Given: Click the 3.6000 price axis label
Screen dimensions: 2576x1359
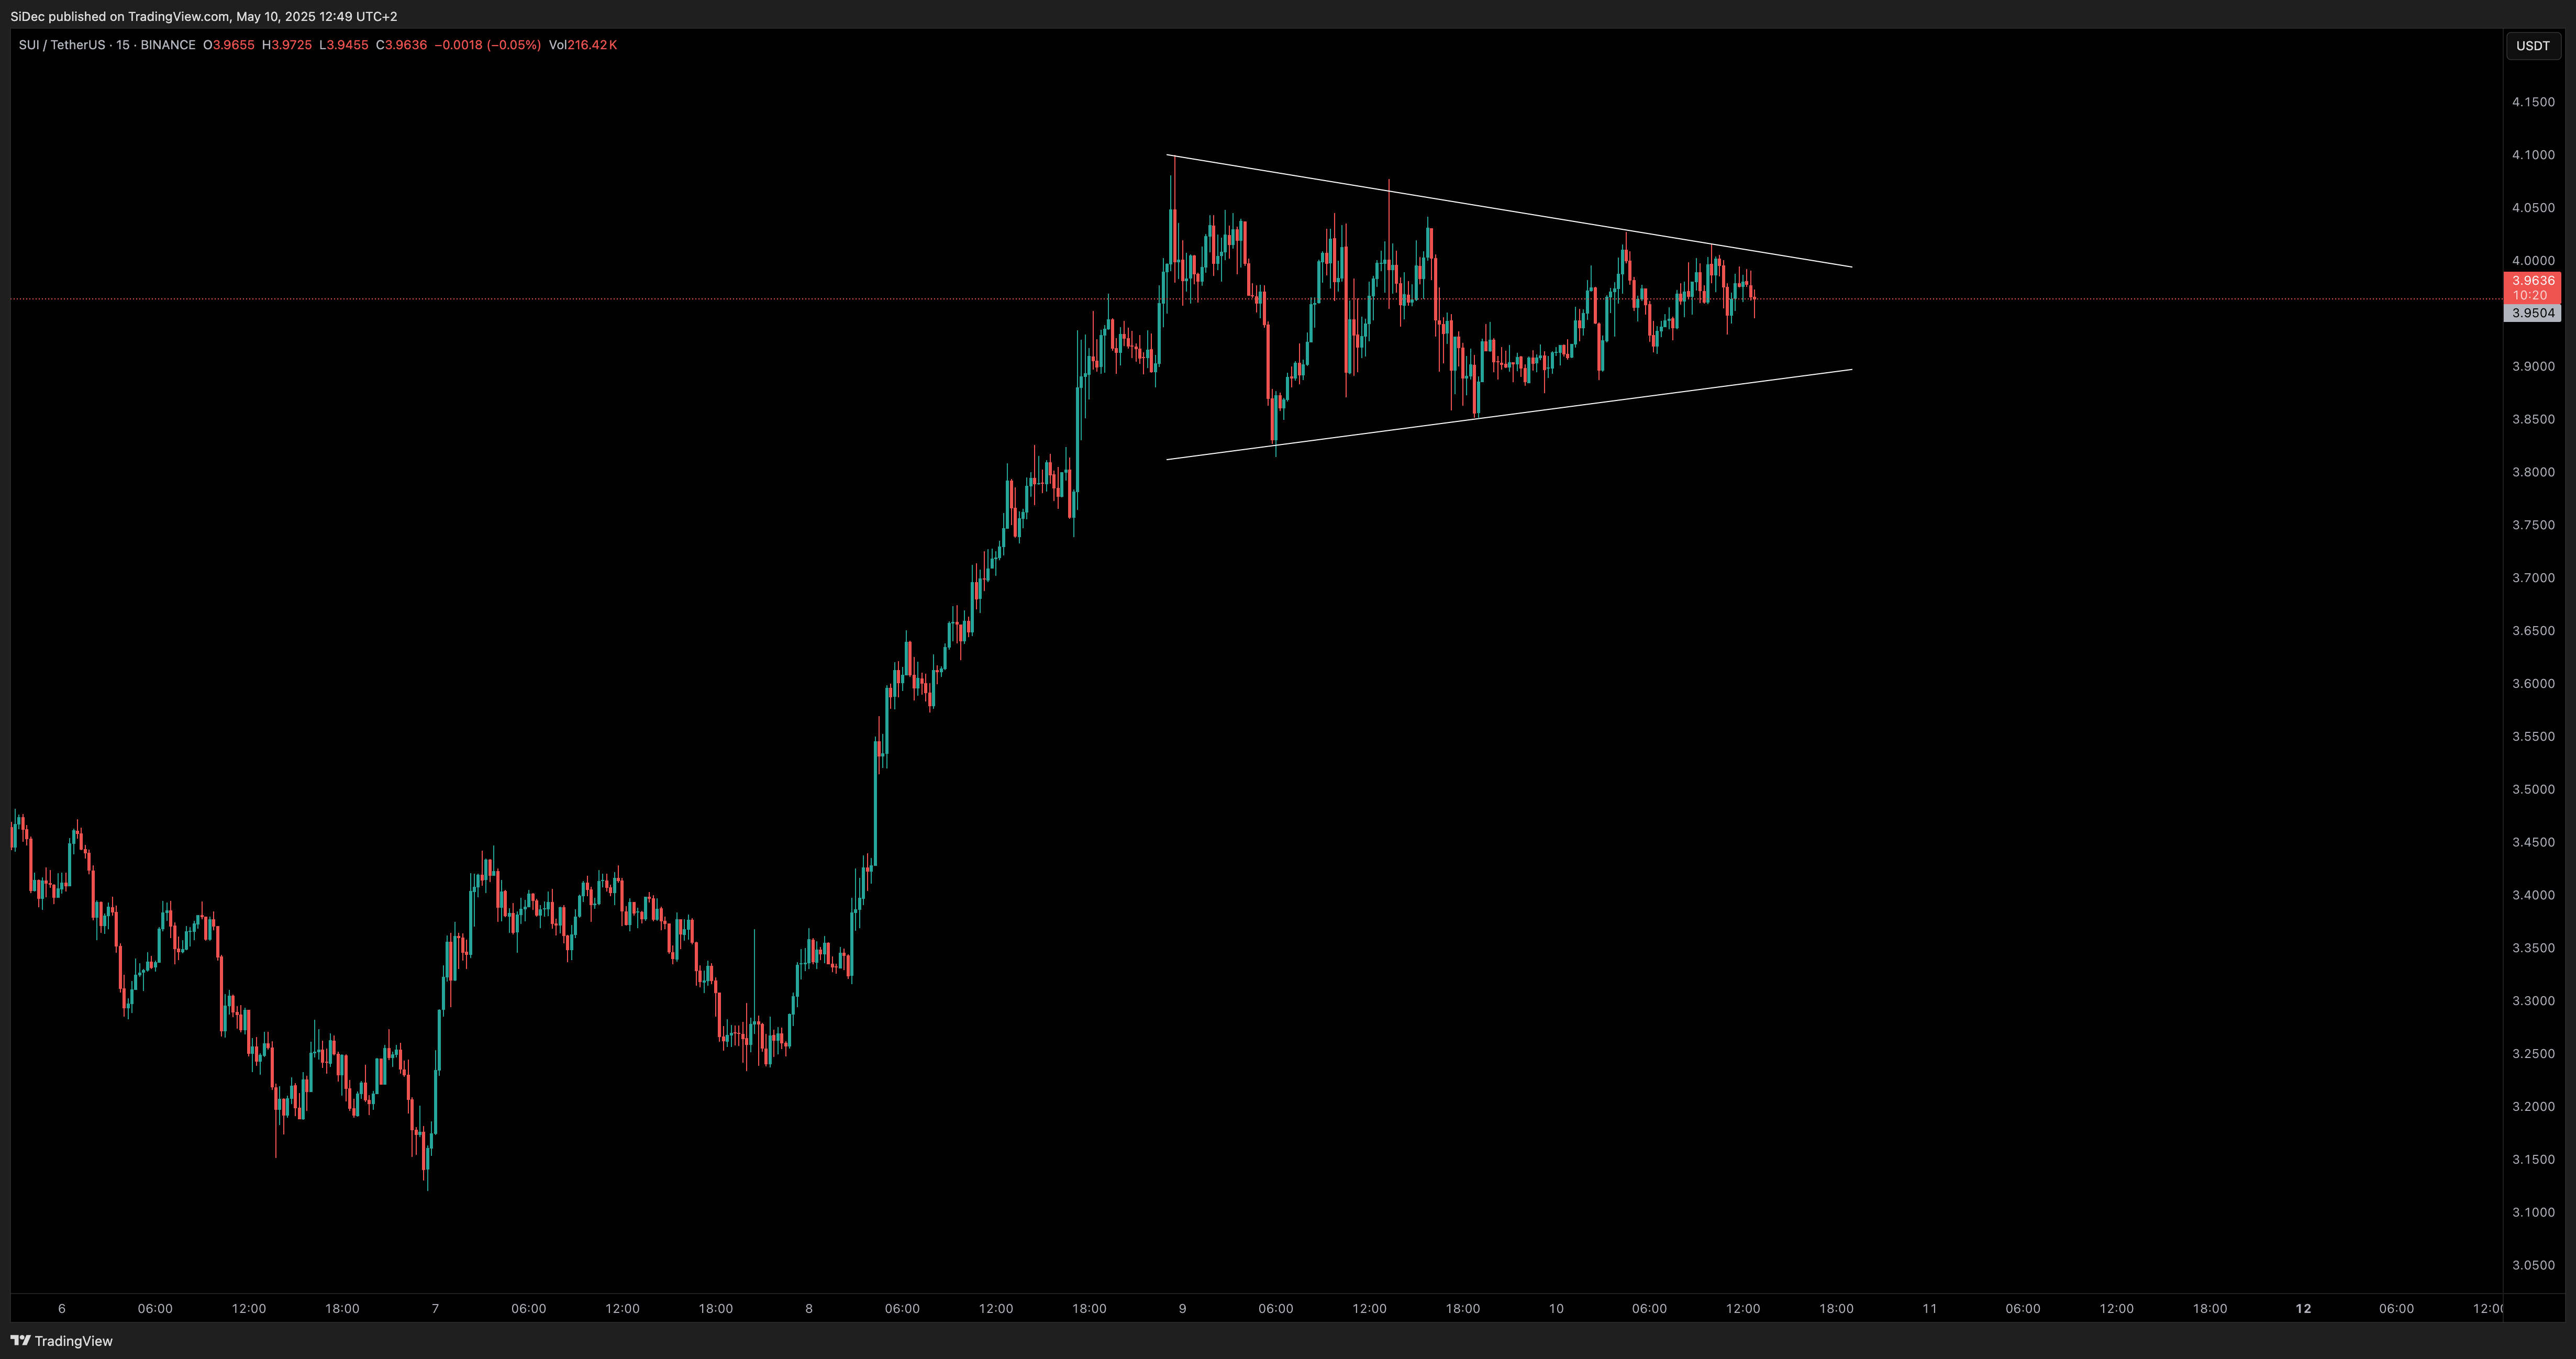Looking at the screenshot, I should [x=2533, y=684].
